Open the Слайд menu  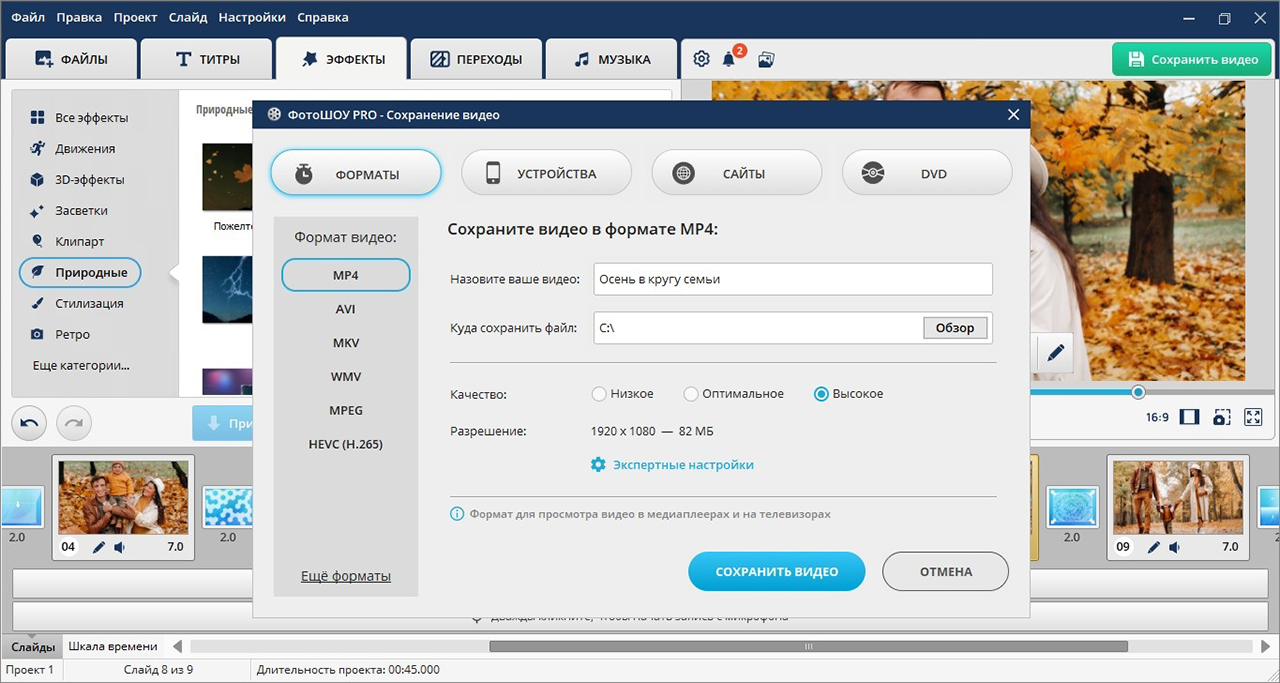(x=188, y=17)
